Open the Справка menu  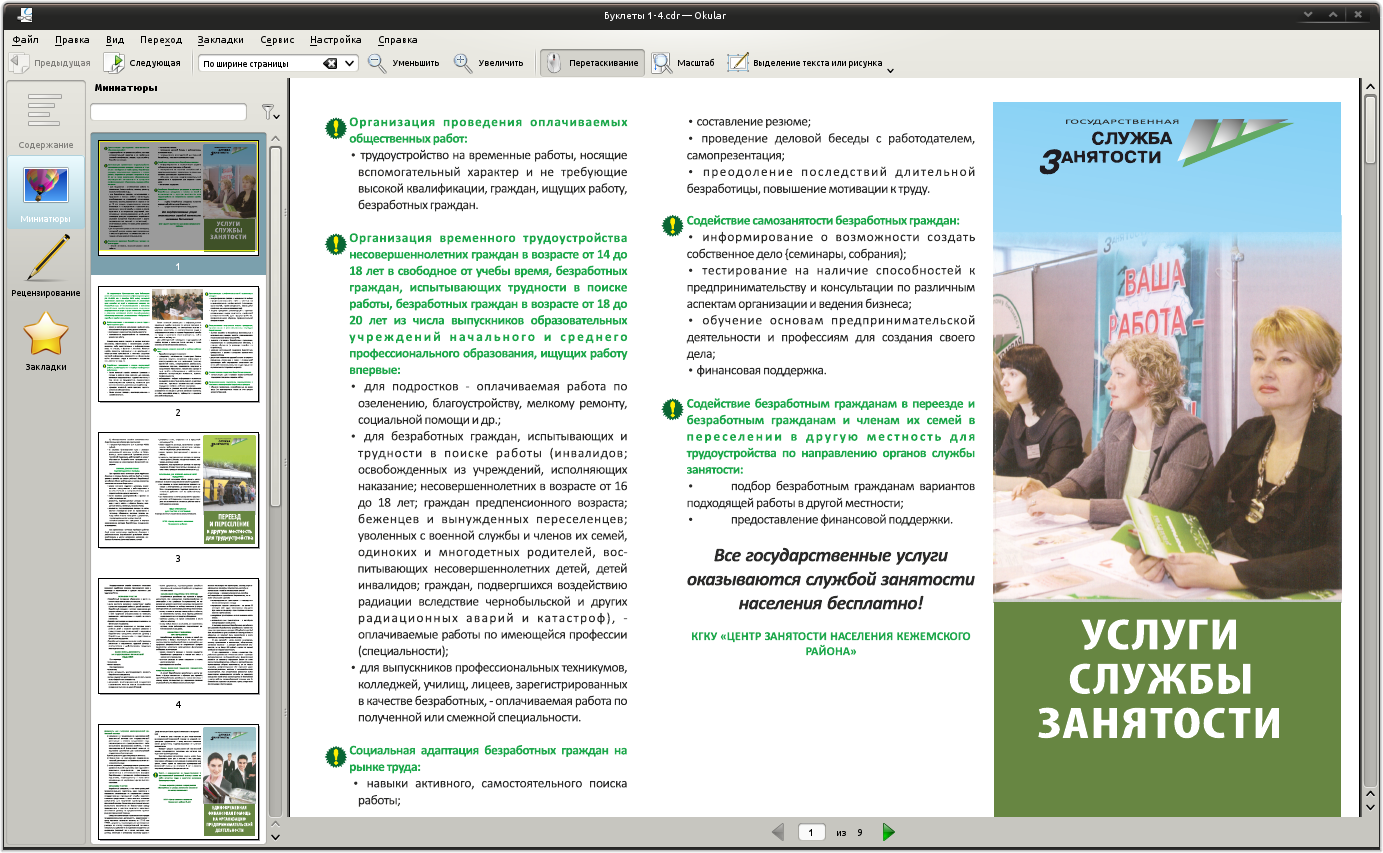398,40
